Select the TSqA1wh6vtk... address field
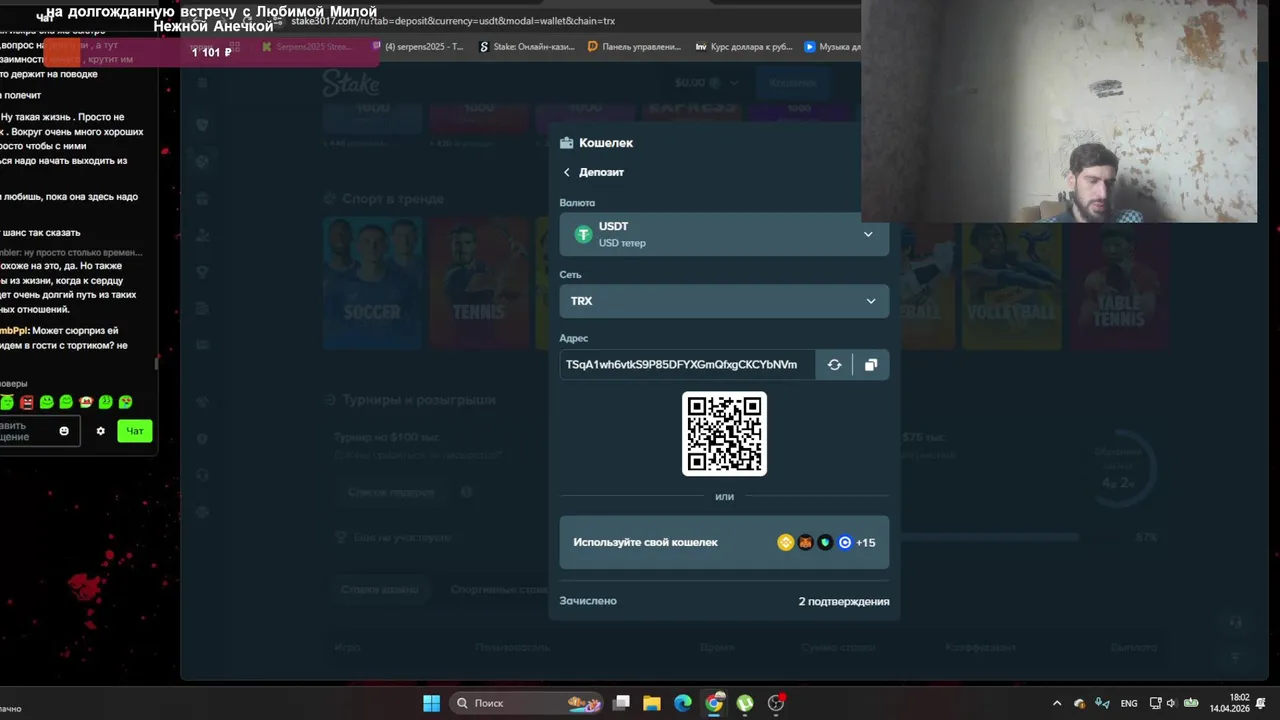This screenshot has height=720, width=1280. coord(687,365)
